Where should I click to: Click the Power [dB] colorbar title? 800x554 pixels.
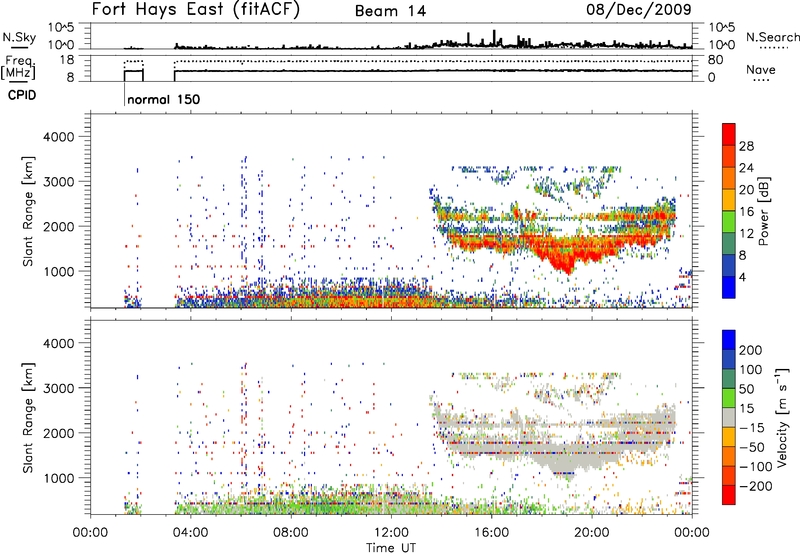pyautogui.click(x=764, y=211)
